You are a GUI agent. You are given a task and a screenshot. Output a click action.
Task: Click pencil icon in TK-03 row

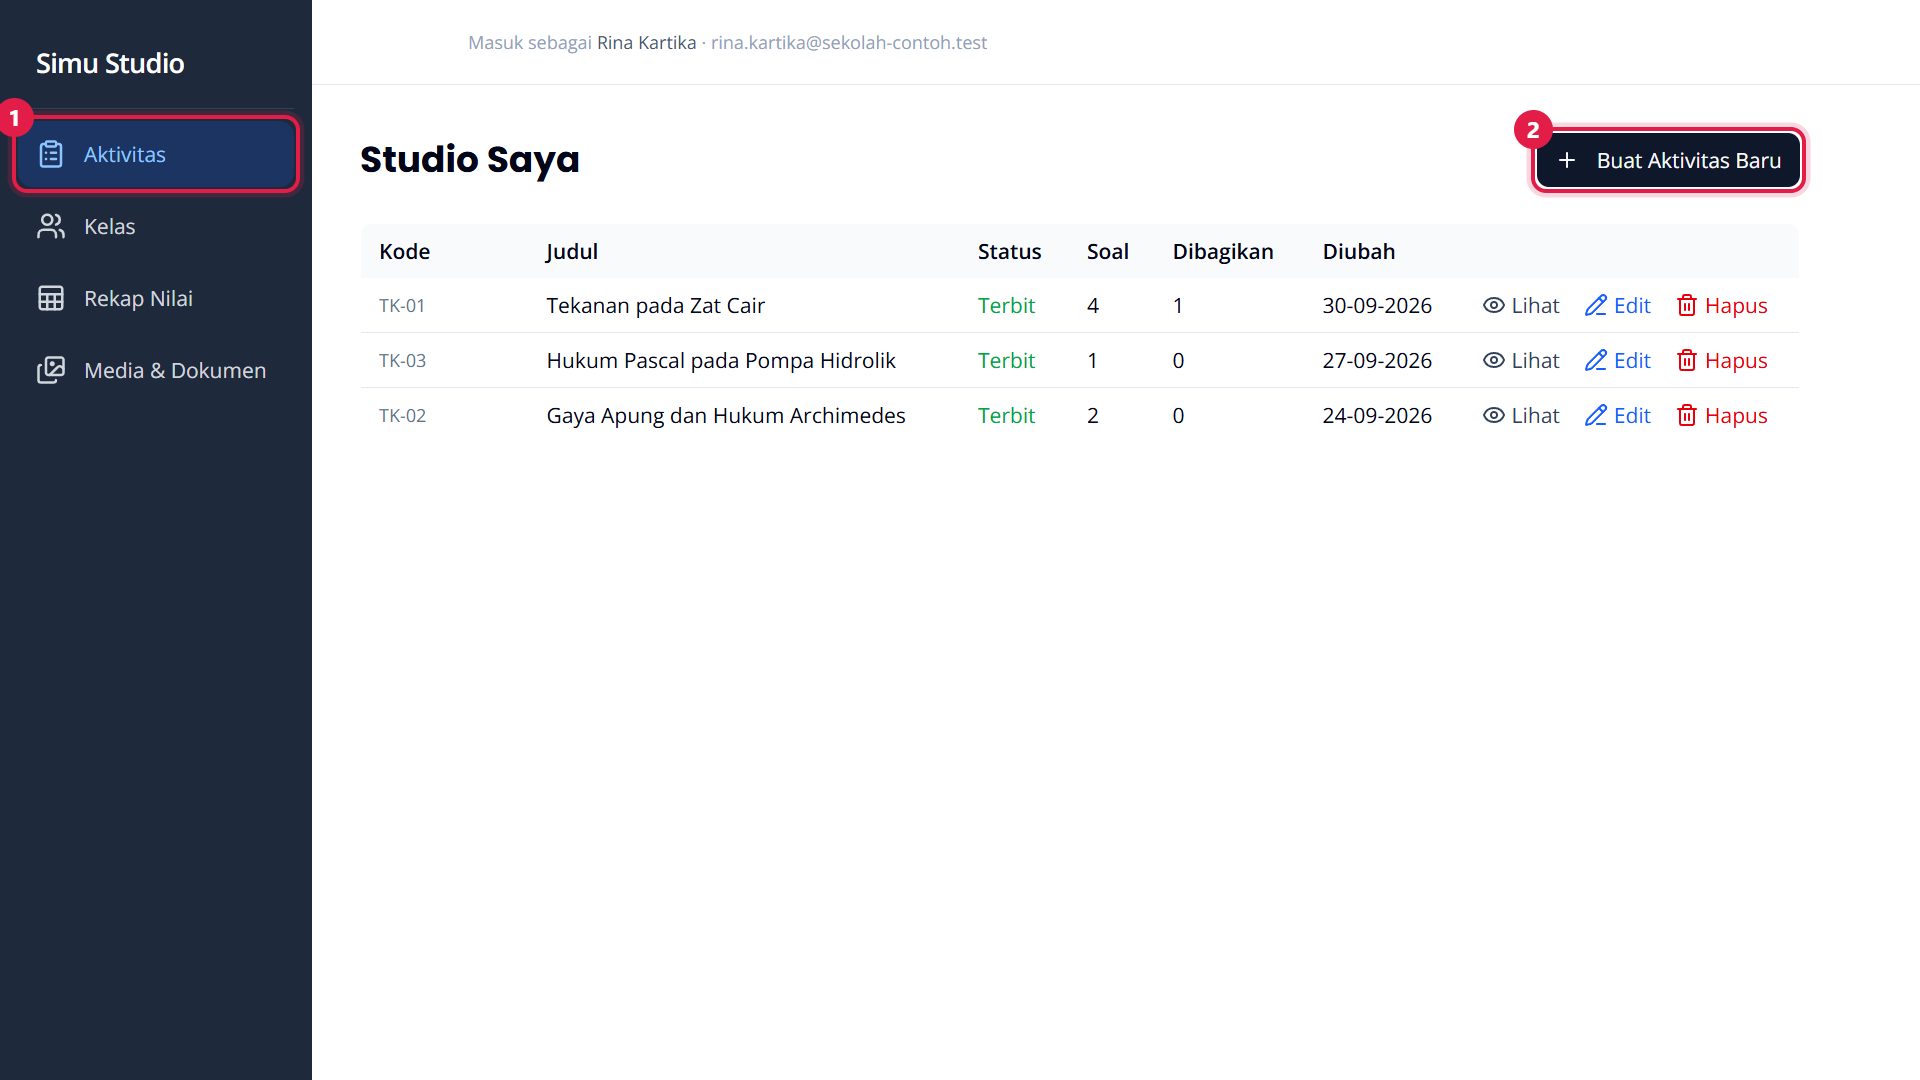click(x=1596, y=360)
